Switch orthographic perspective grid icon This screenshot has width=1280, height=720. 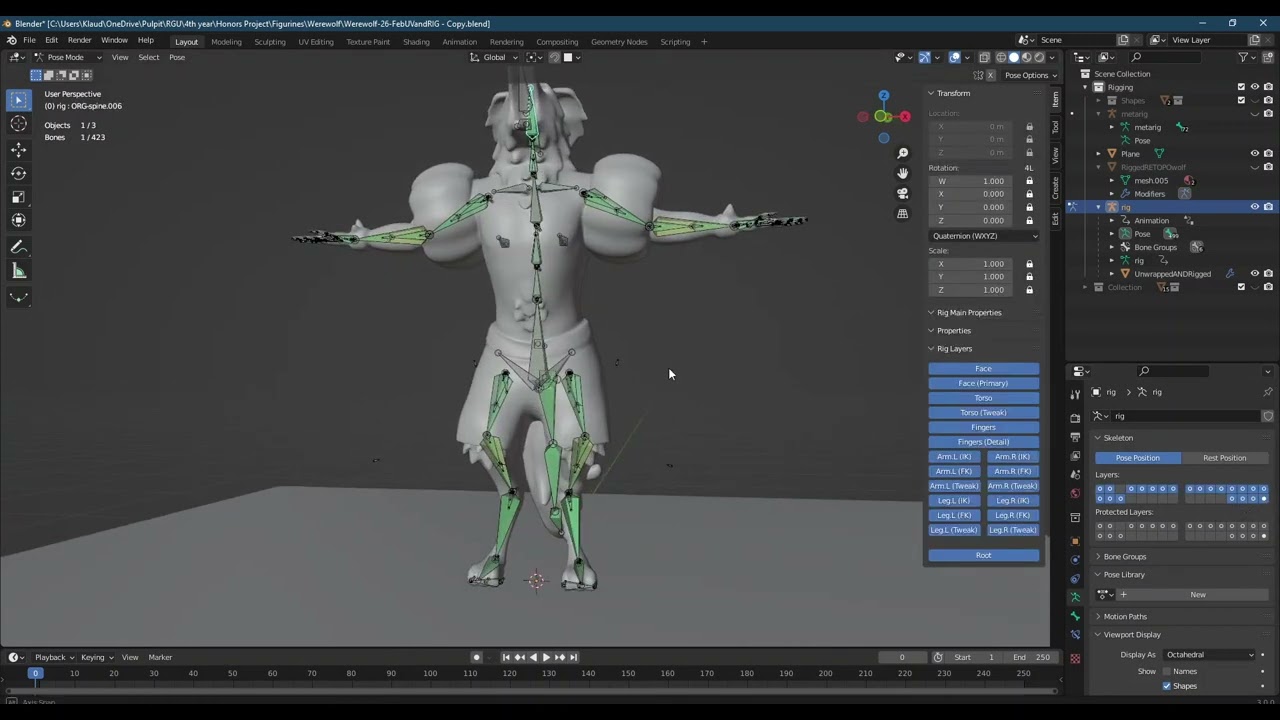point(903,213)
